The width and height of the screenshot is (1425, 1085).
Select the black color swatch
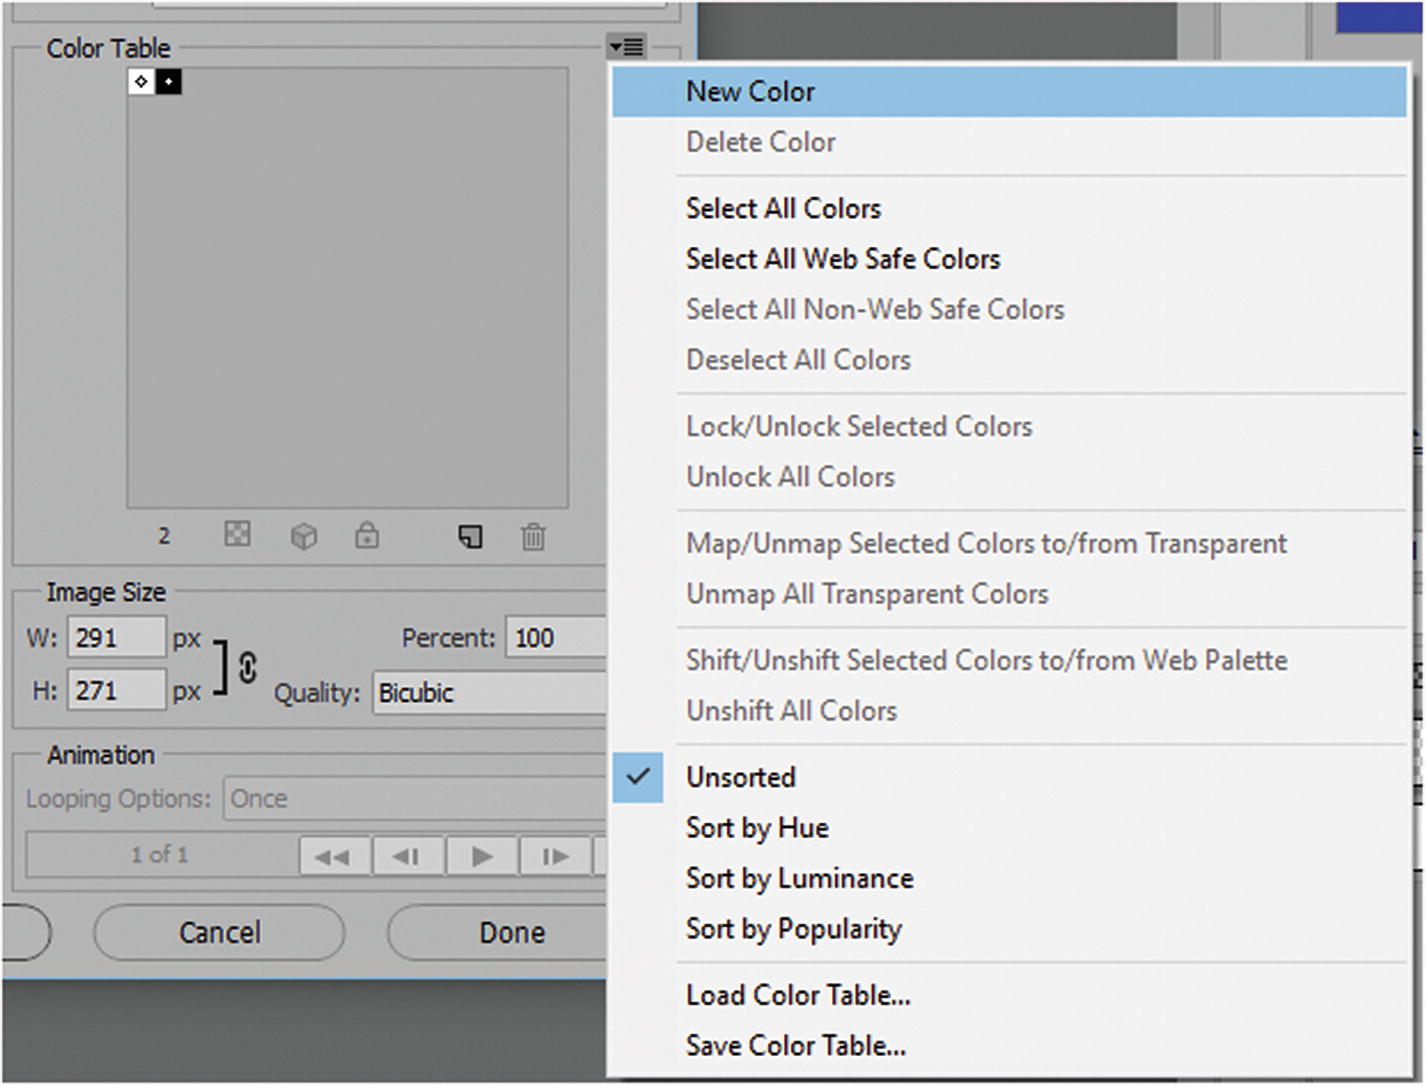(168, 81)
